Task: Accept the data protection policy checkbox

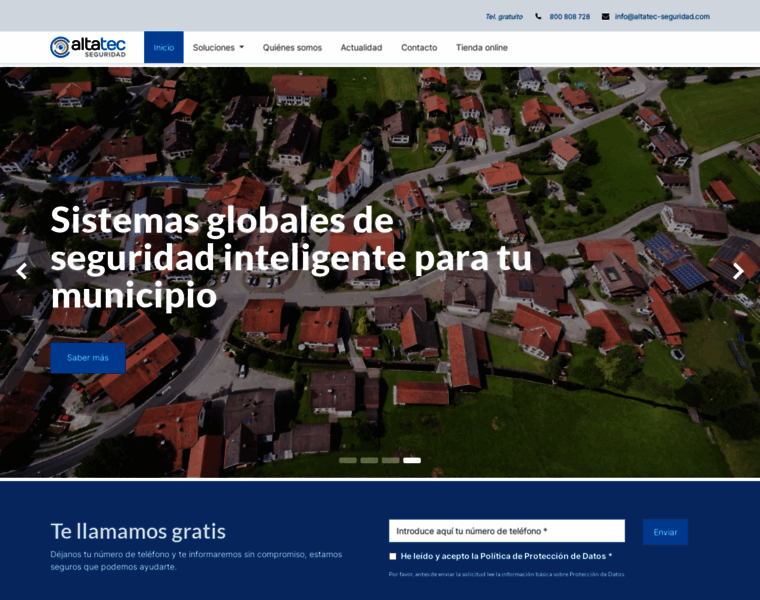Action: coord(393,556)
